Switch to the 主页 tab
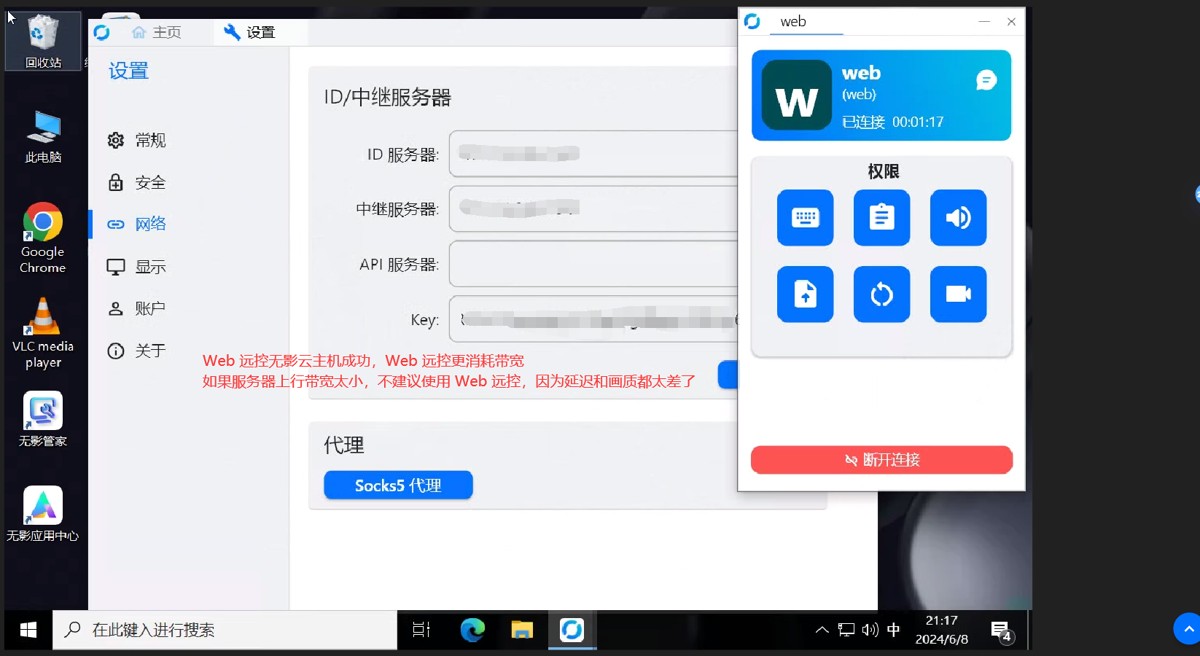The width and height of the screenshot is (1200, 656). [x=156, y=32]
